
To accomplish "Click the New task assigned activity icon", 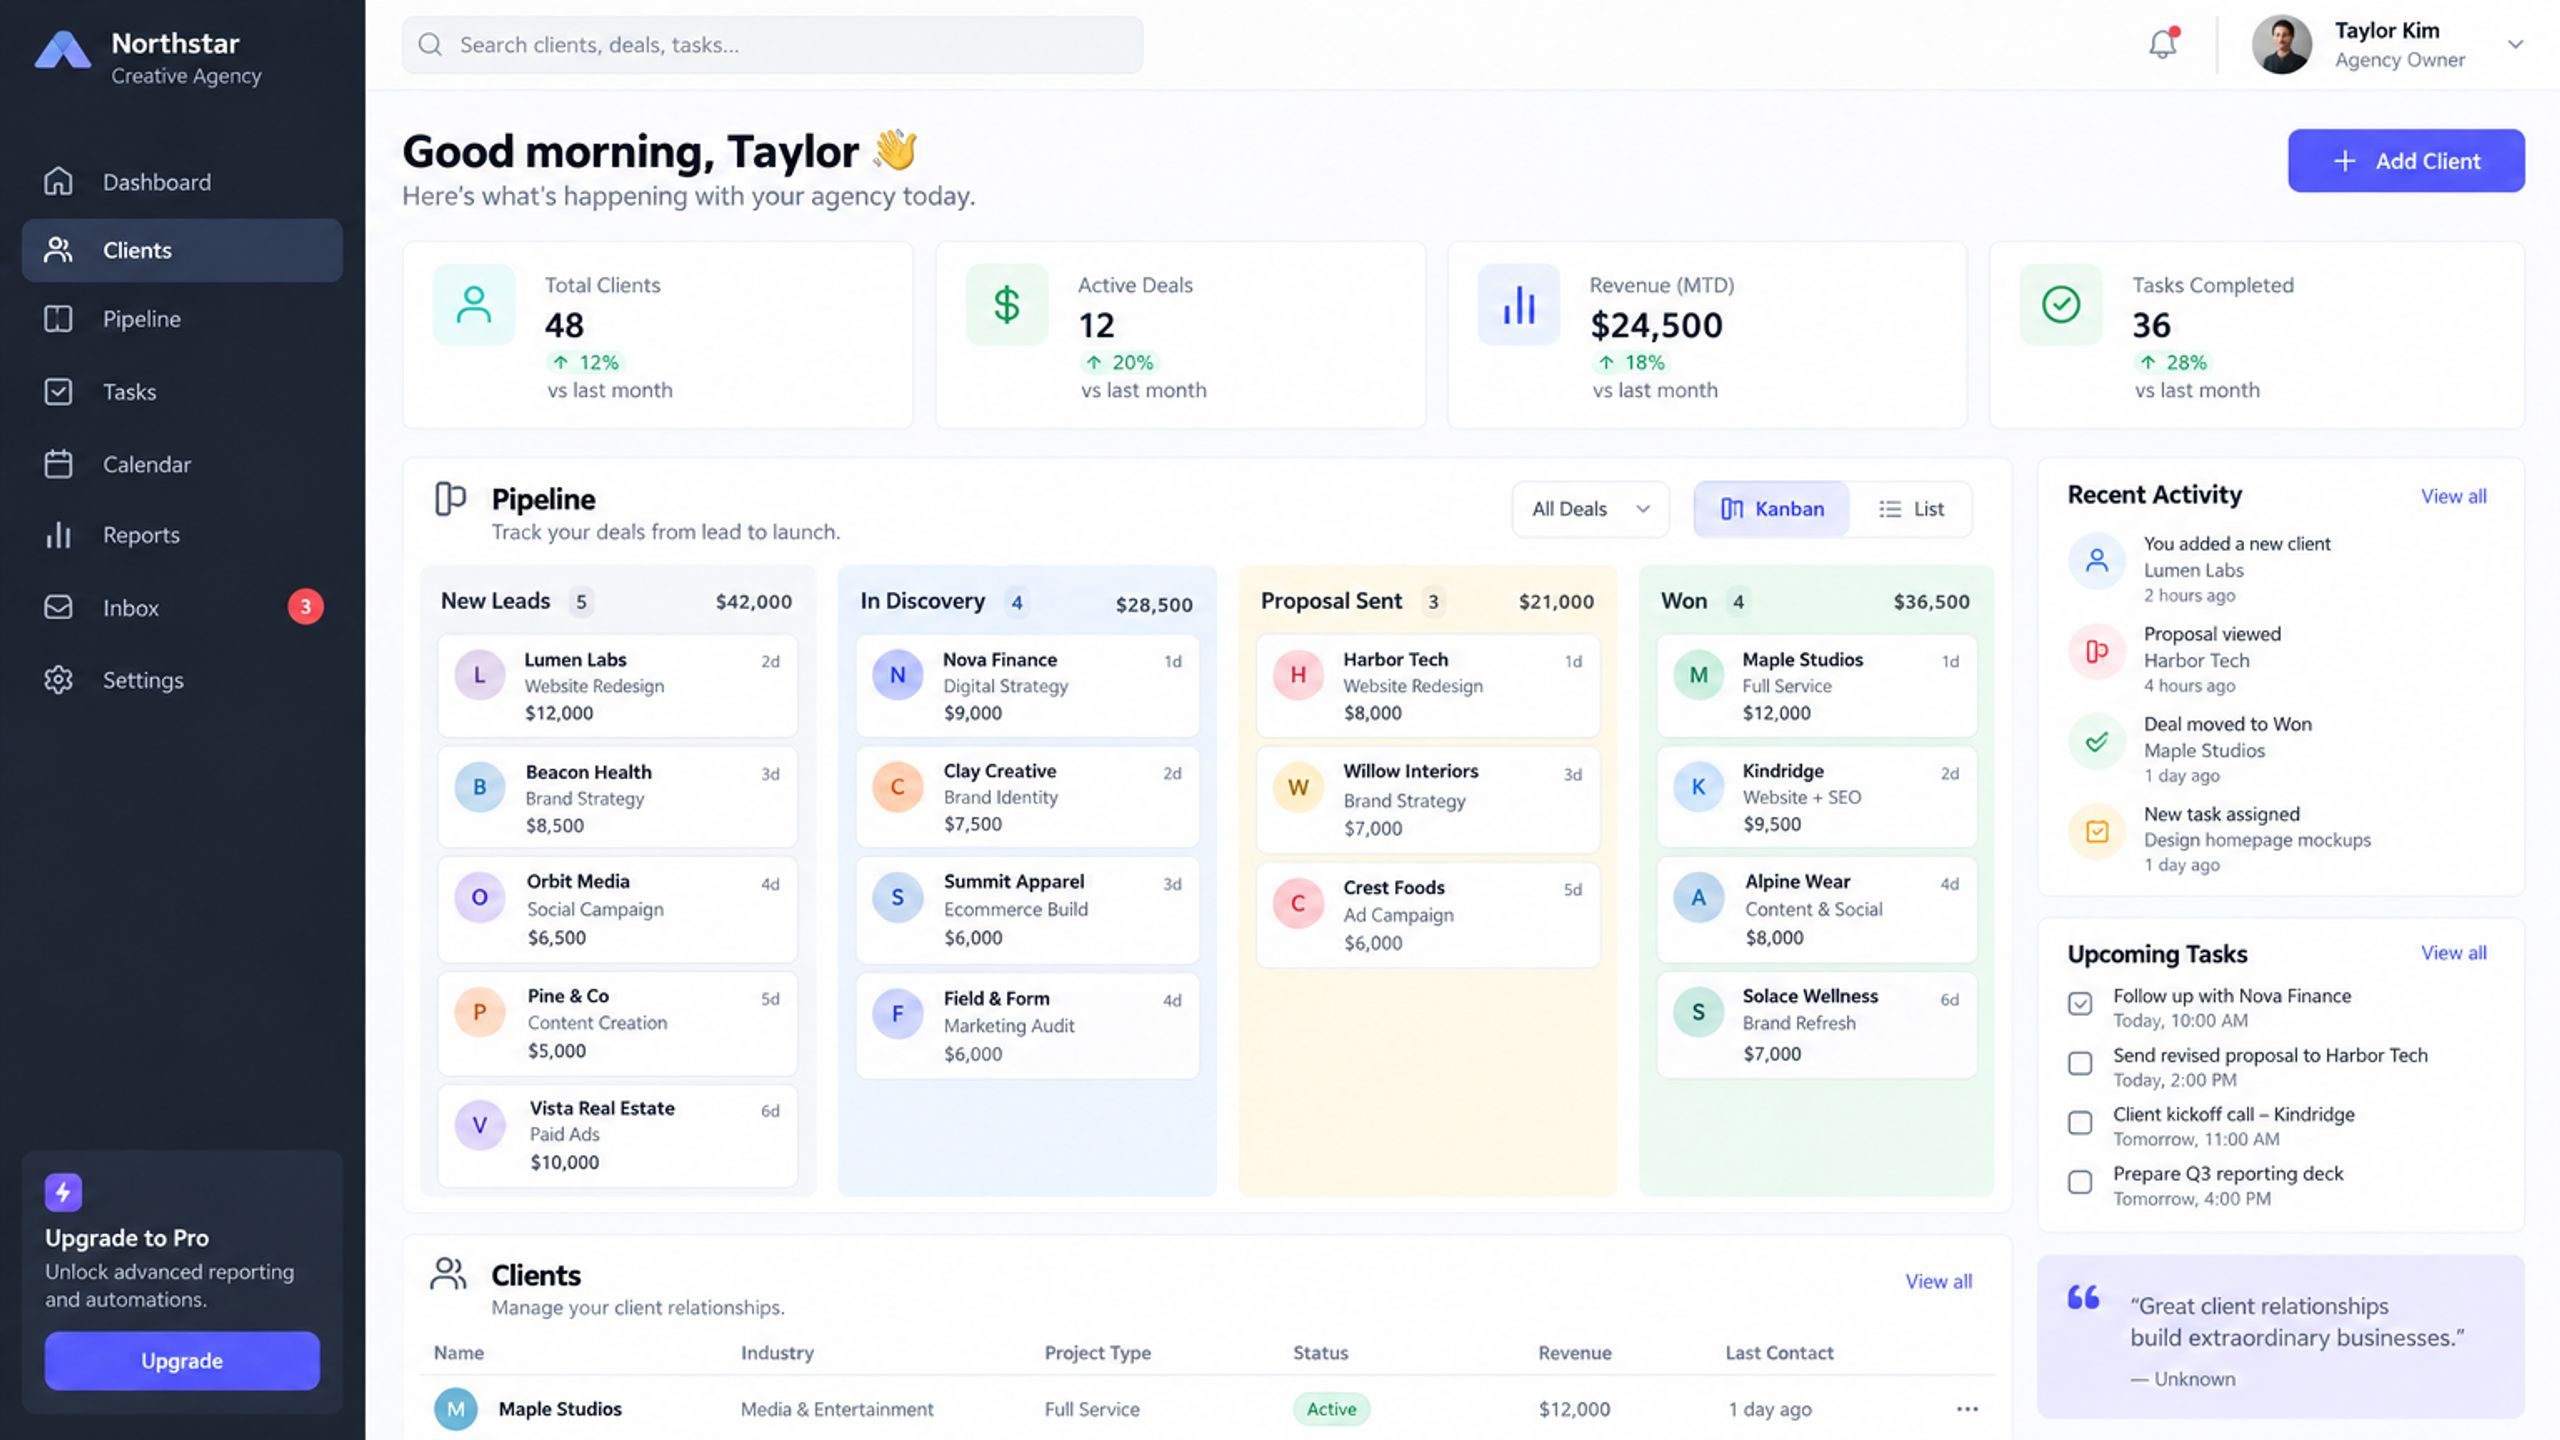I will tap(2097, 832).
